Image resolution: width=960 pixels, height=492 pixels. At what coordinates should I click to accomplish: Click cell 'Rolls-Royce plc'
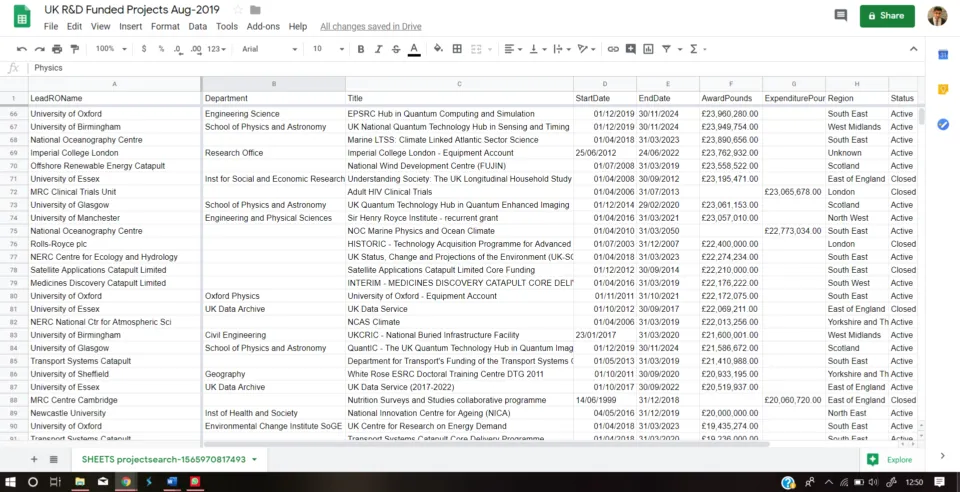tap(114, 244)
